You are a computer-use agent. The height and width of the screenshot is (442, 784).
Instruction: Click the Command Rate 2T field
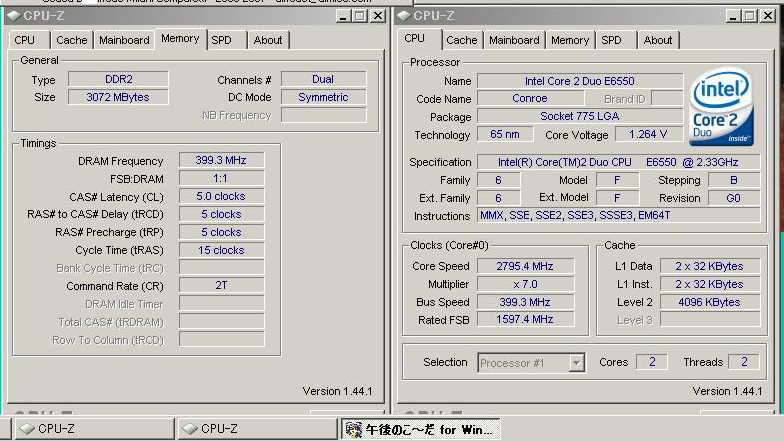(x=221, y=286)
